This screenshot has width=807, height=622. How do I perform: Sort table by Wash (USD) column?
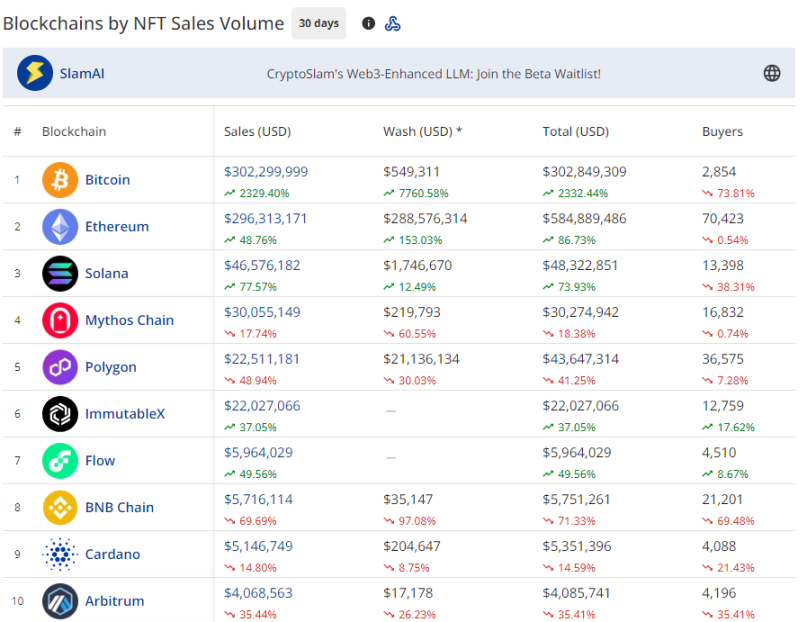pyautogui.click(x=422, y=132)
